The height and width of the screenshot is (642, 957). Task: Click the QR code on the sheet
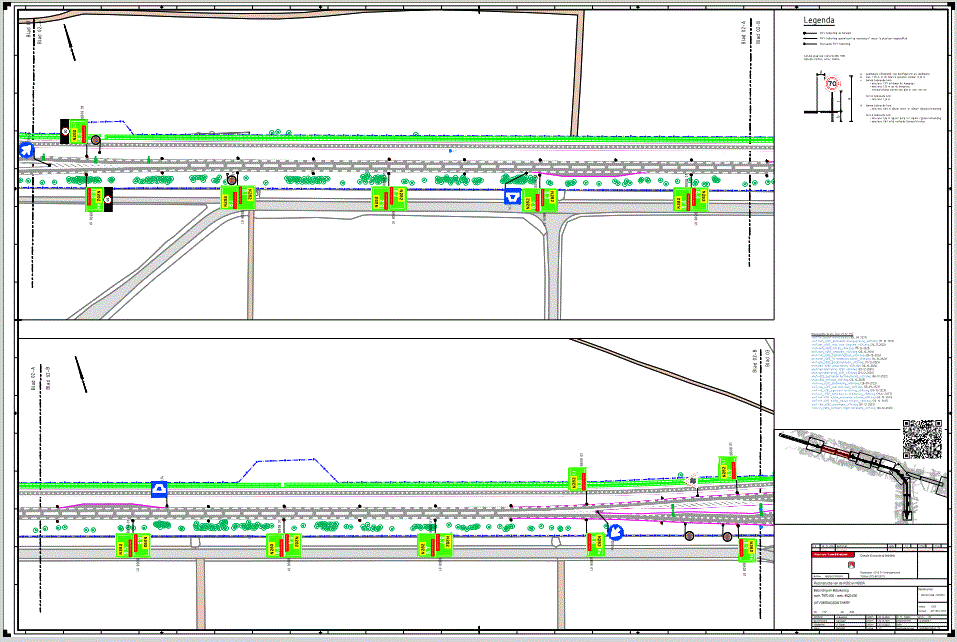point(922,438)
